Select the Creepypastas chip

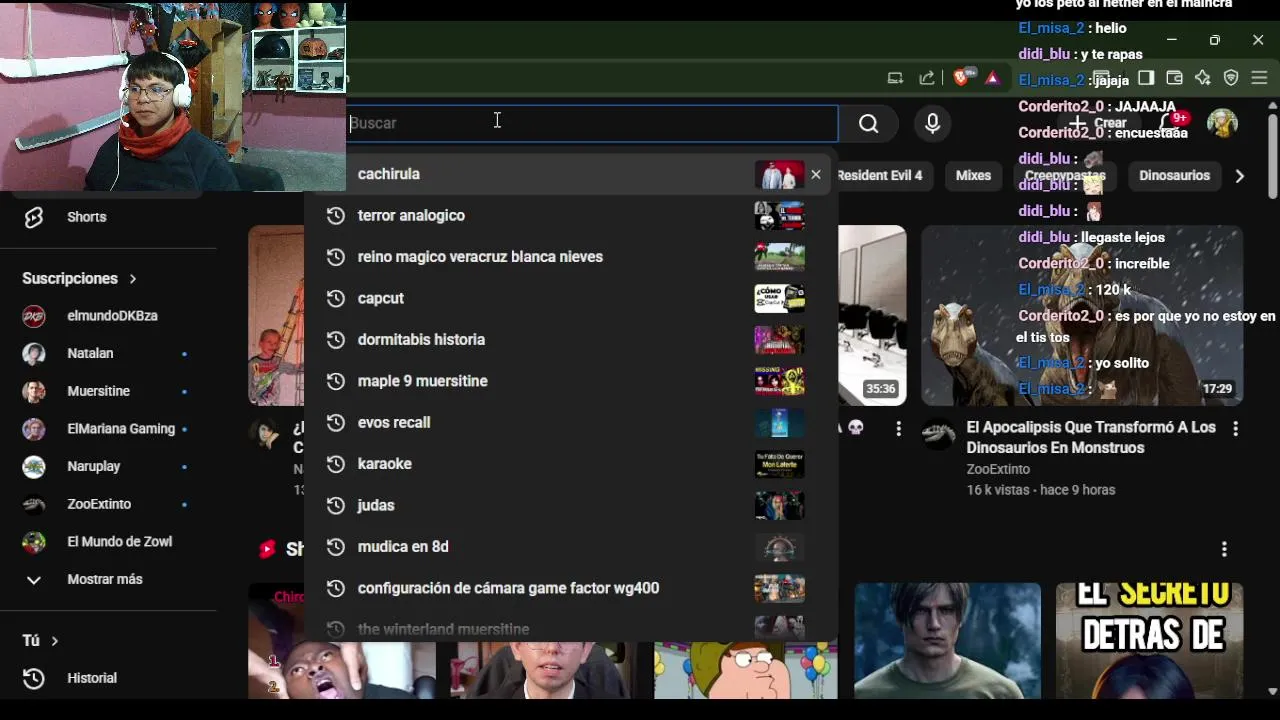1065,175
